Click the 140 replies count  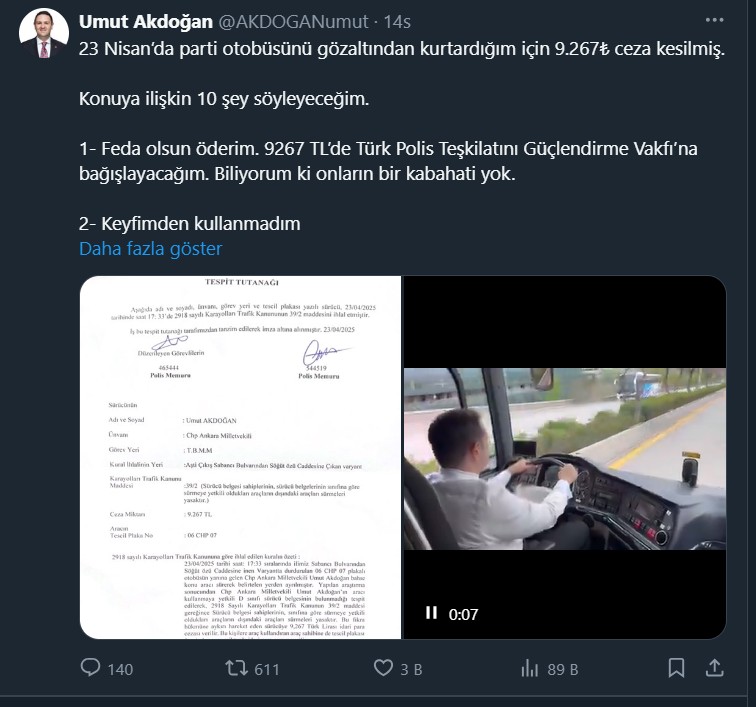120,669
